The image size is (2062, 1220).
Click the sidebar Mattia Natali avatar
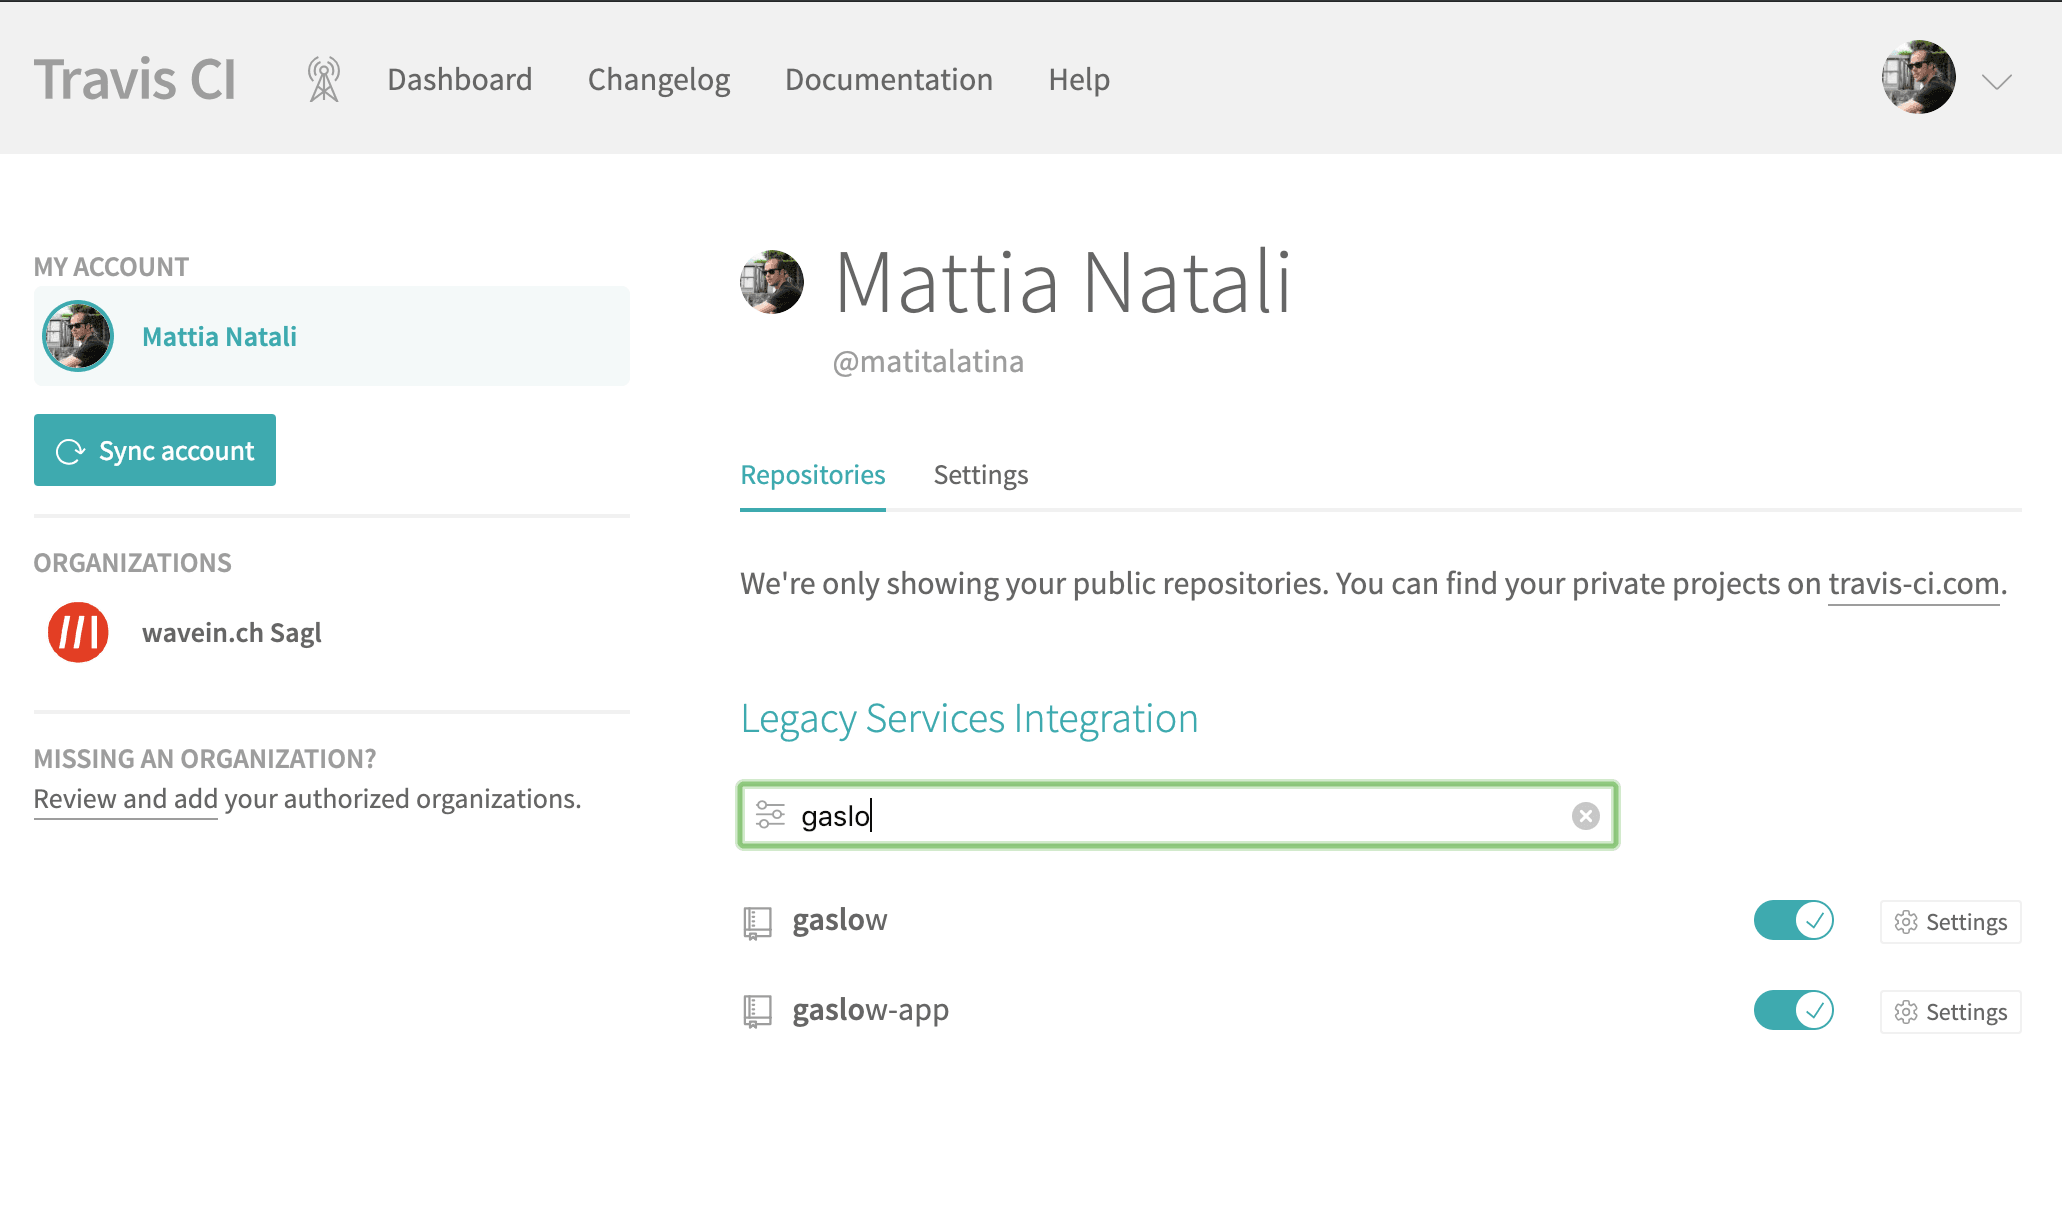(78, 336)
